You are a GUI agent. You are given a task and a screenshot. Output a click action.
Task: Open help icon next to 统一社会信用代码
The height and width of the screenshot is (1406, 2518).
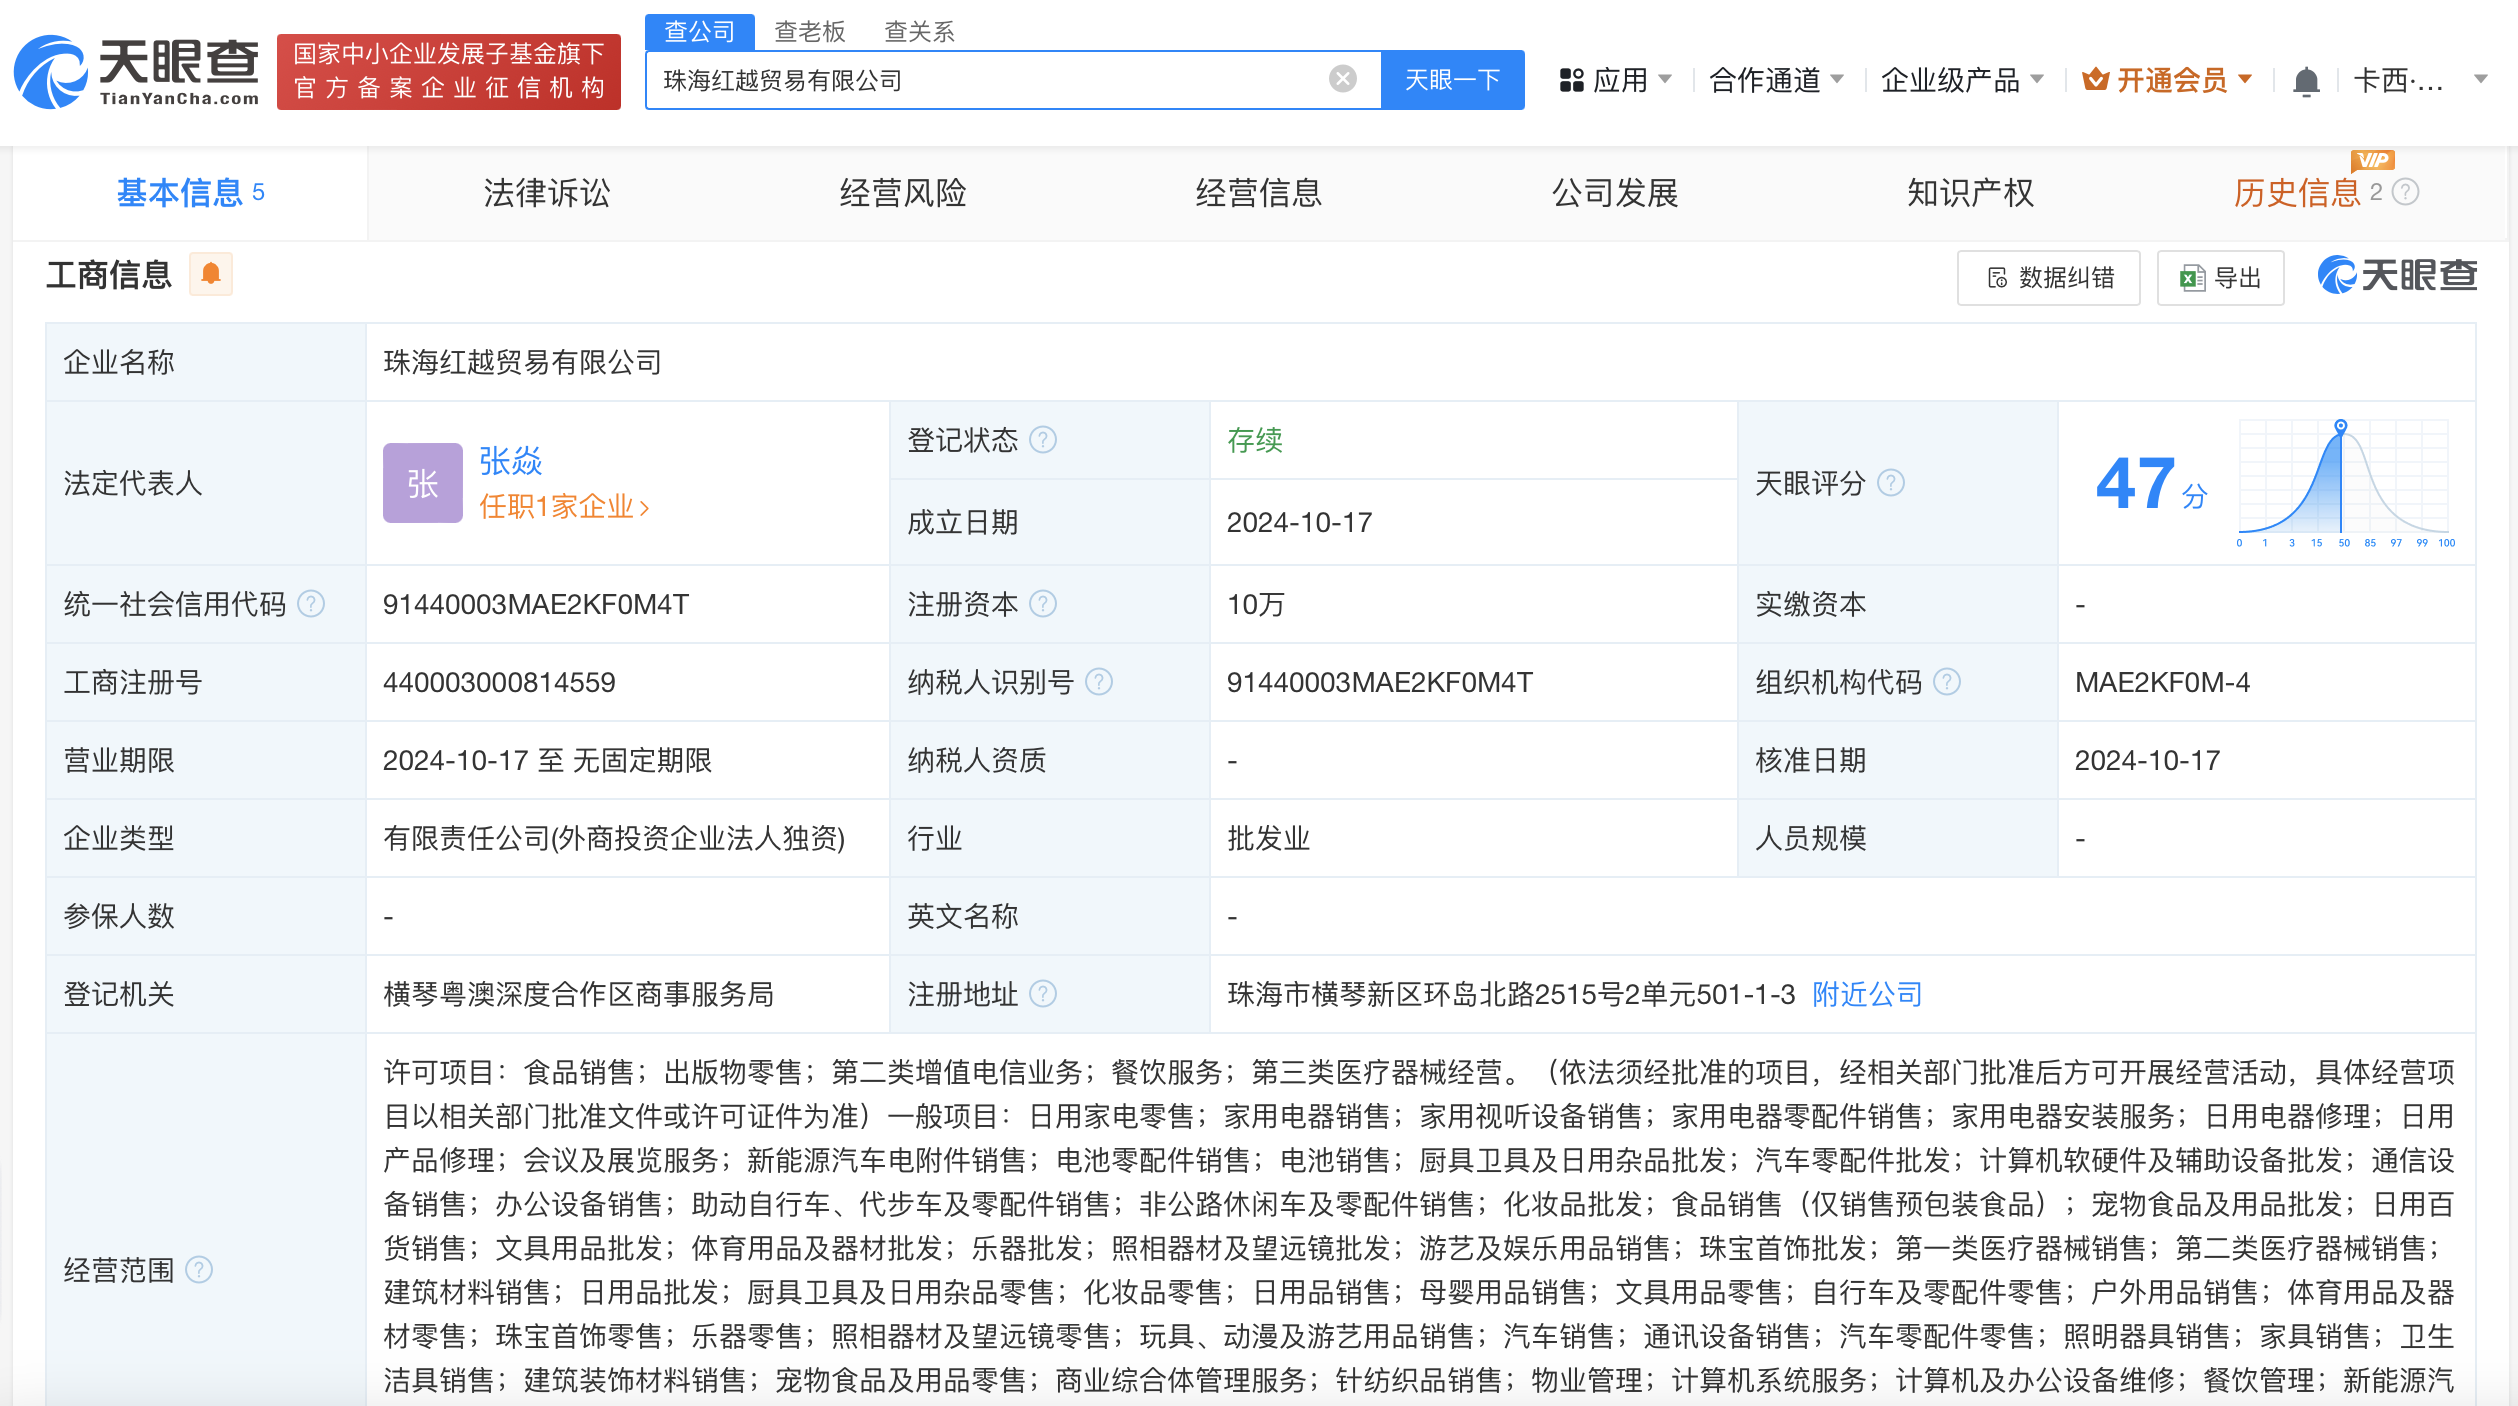[x=311, y=604]
